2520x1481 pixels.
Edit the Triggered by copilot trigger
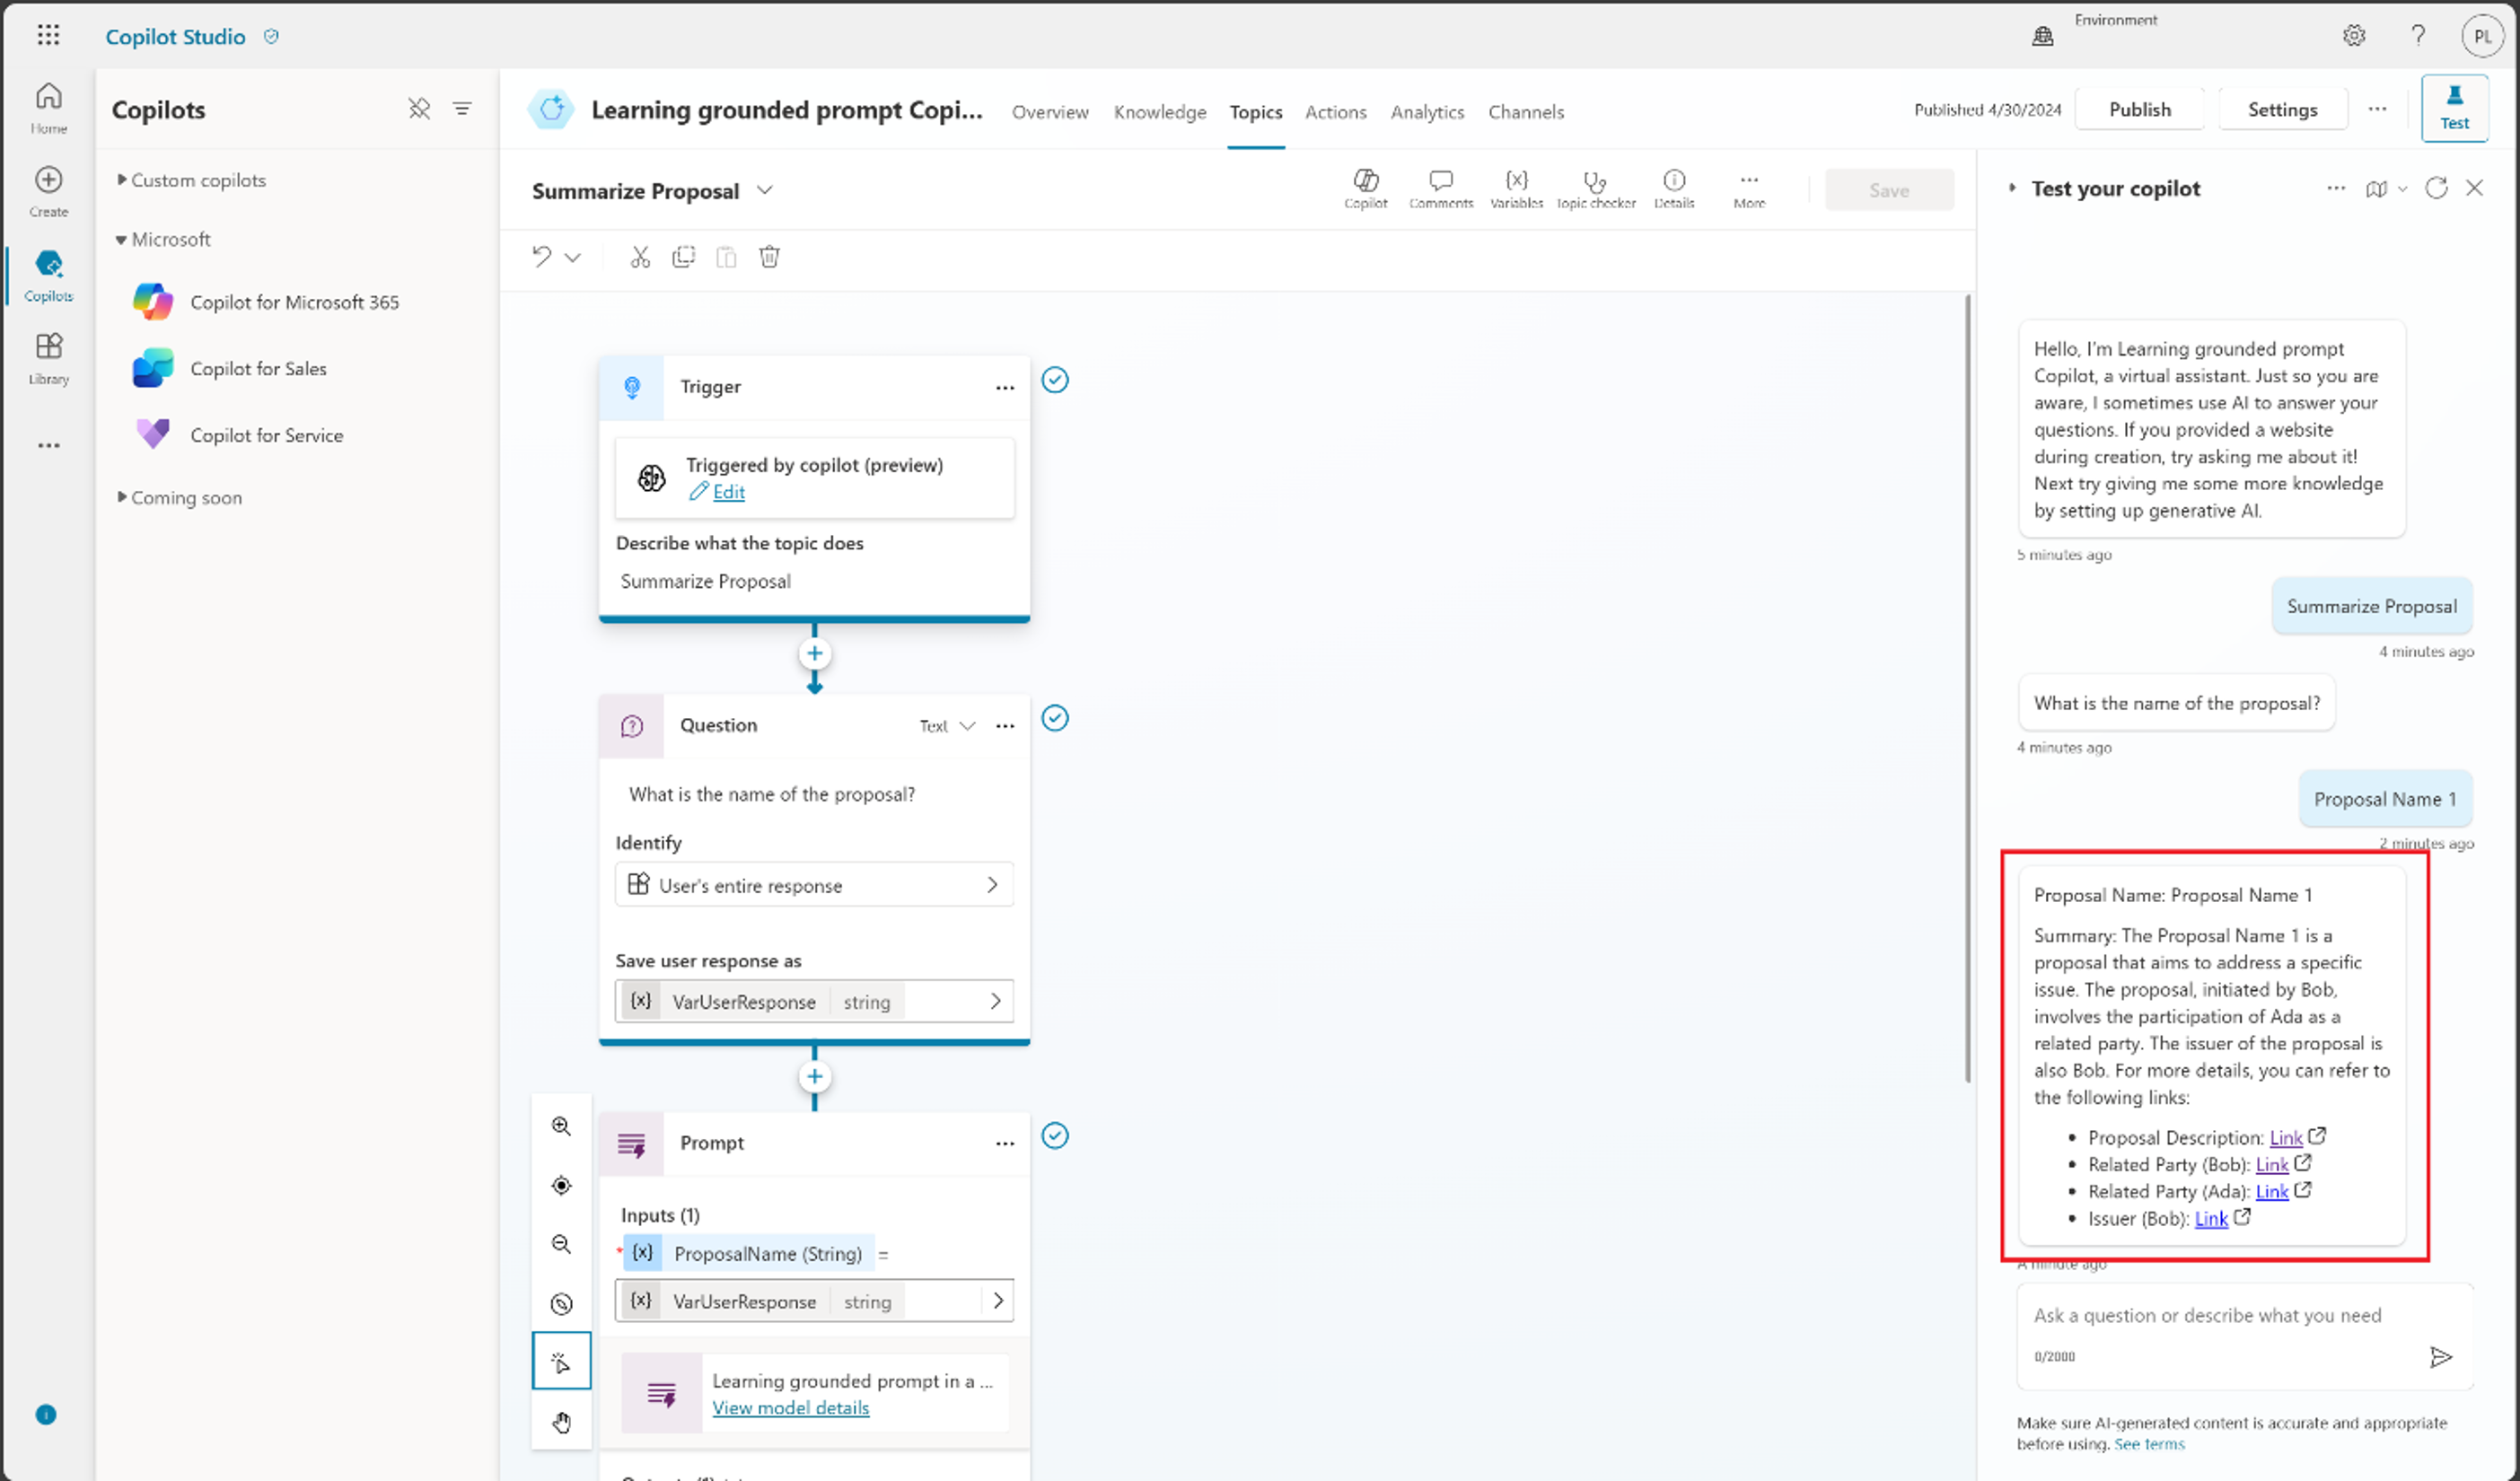click(728, 492)
